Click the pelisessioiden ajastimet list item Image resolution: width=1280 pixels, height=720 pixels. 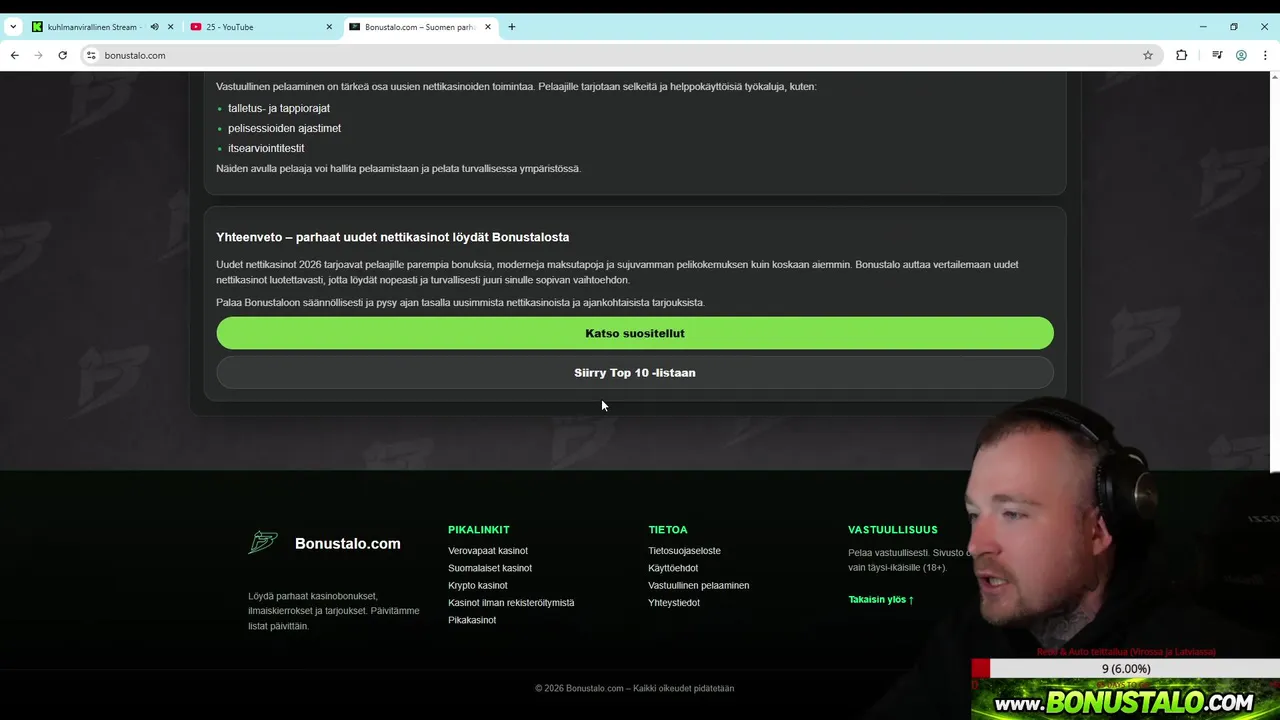[284, 128]
